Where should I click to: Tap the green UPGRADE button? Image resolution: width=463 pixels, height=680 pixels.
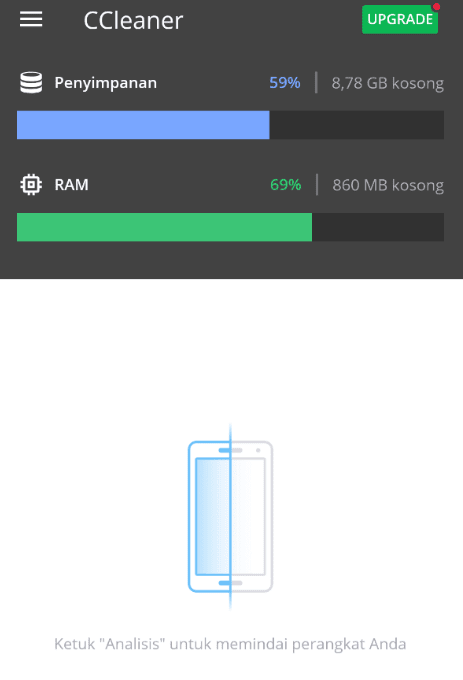(x=400, y=20)
